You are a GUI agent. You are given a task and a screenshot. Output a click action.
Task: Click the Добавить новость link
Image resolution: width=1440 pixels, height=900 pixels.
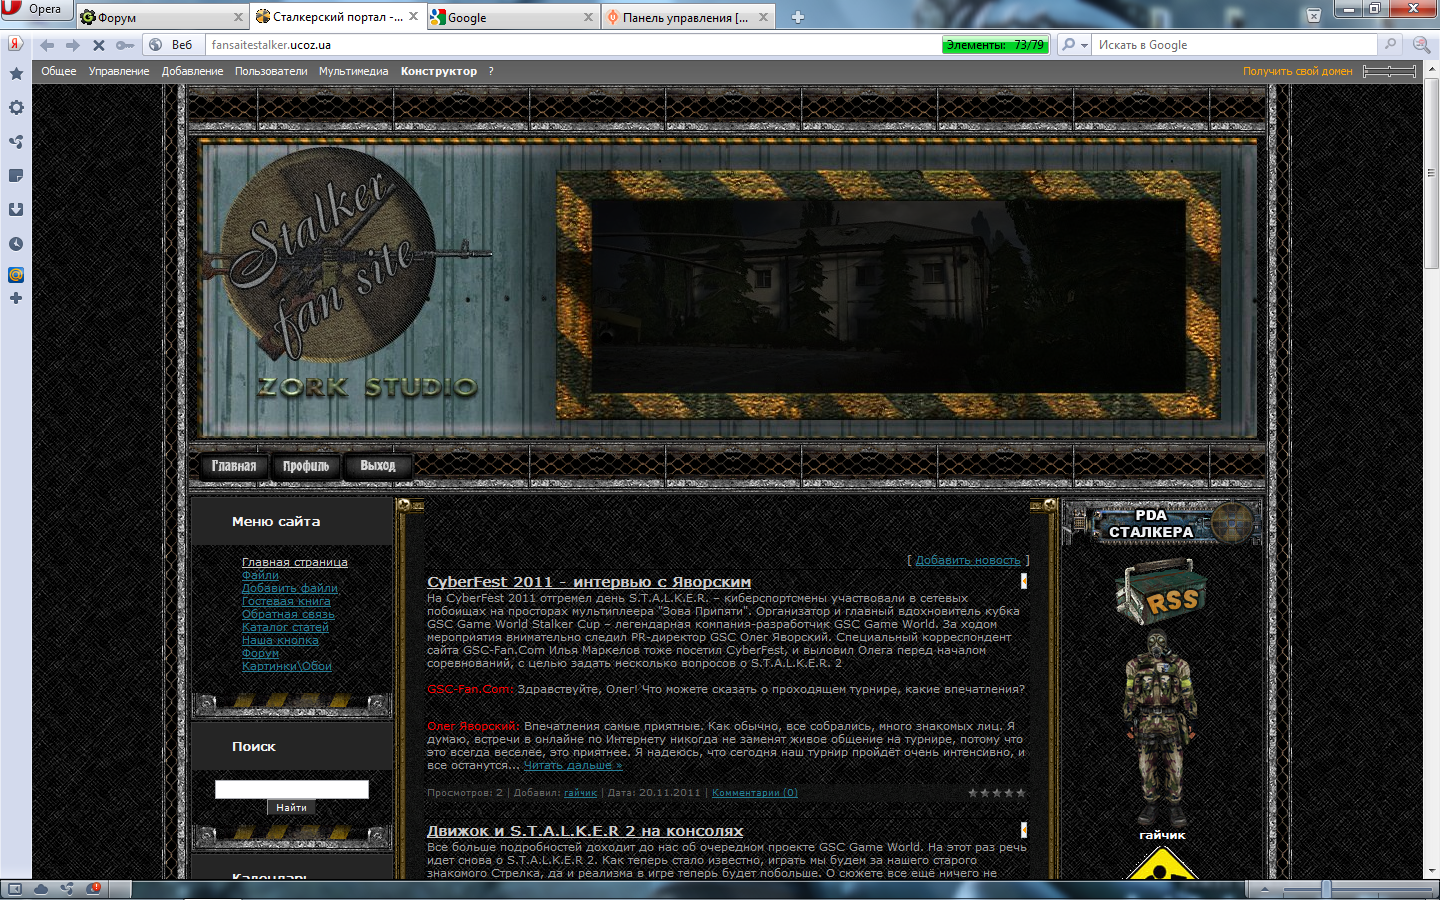click(x=968, y=560)
